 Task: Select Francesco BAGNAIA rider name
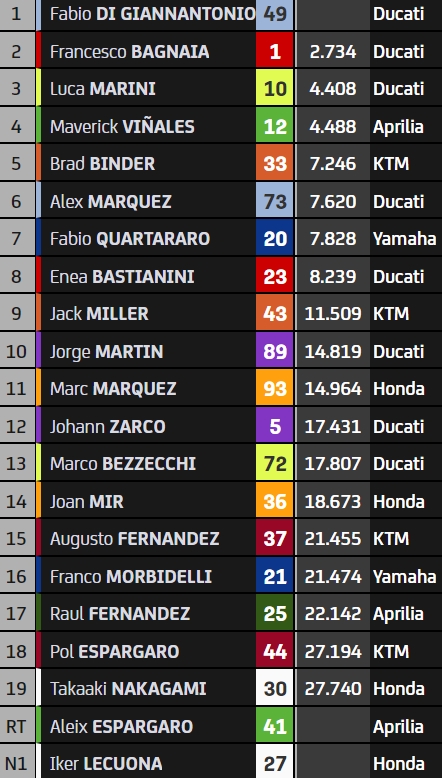129,52
